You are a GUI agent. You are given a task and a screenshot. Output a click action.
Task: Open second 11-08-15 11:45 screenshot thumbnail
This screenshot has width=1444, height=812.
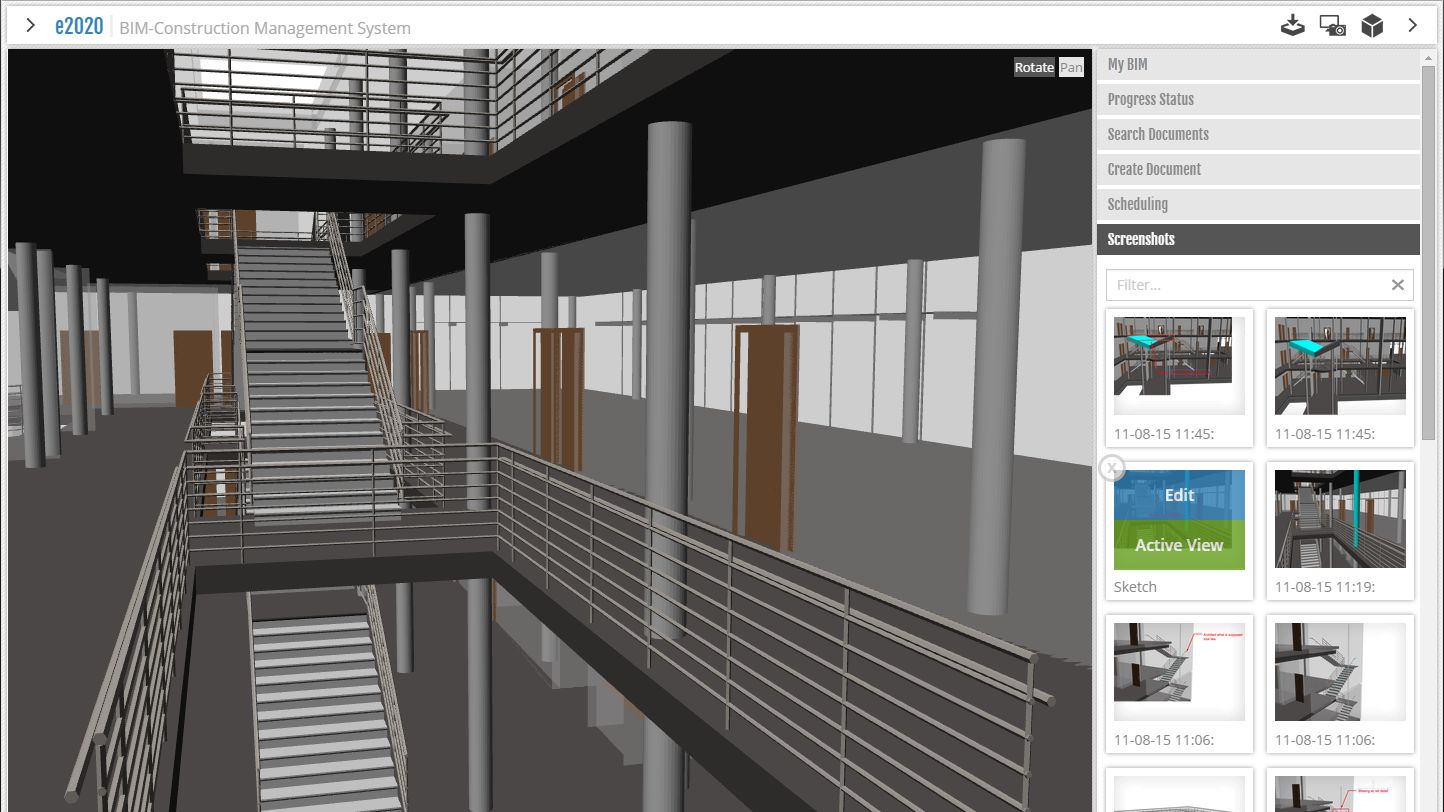tap(1340, 366)
